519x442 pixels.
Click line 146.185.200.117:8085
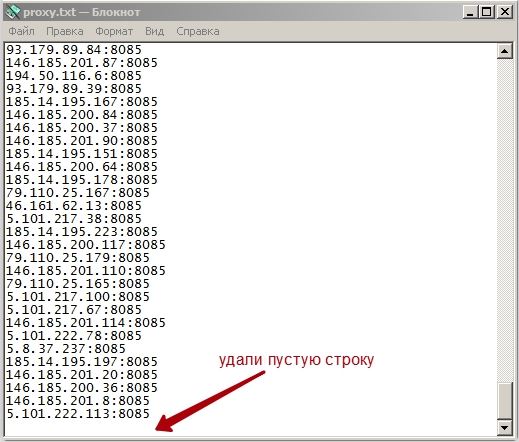(x=86, y=245)
